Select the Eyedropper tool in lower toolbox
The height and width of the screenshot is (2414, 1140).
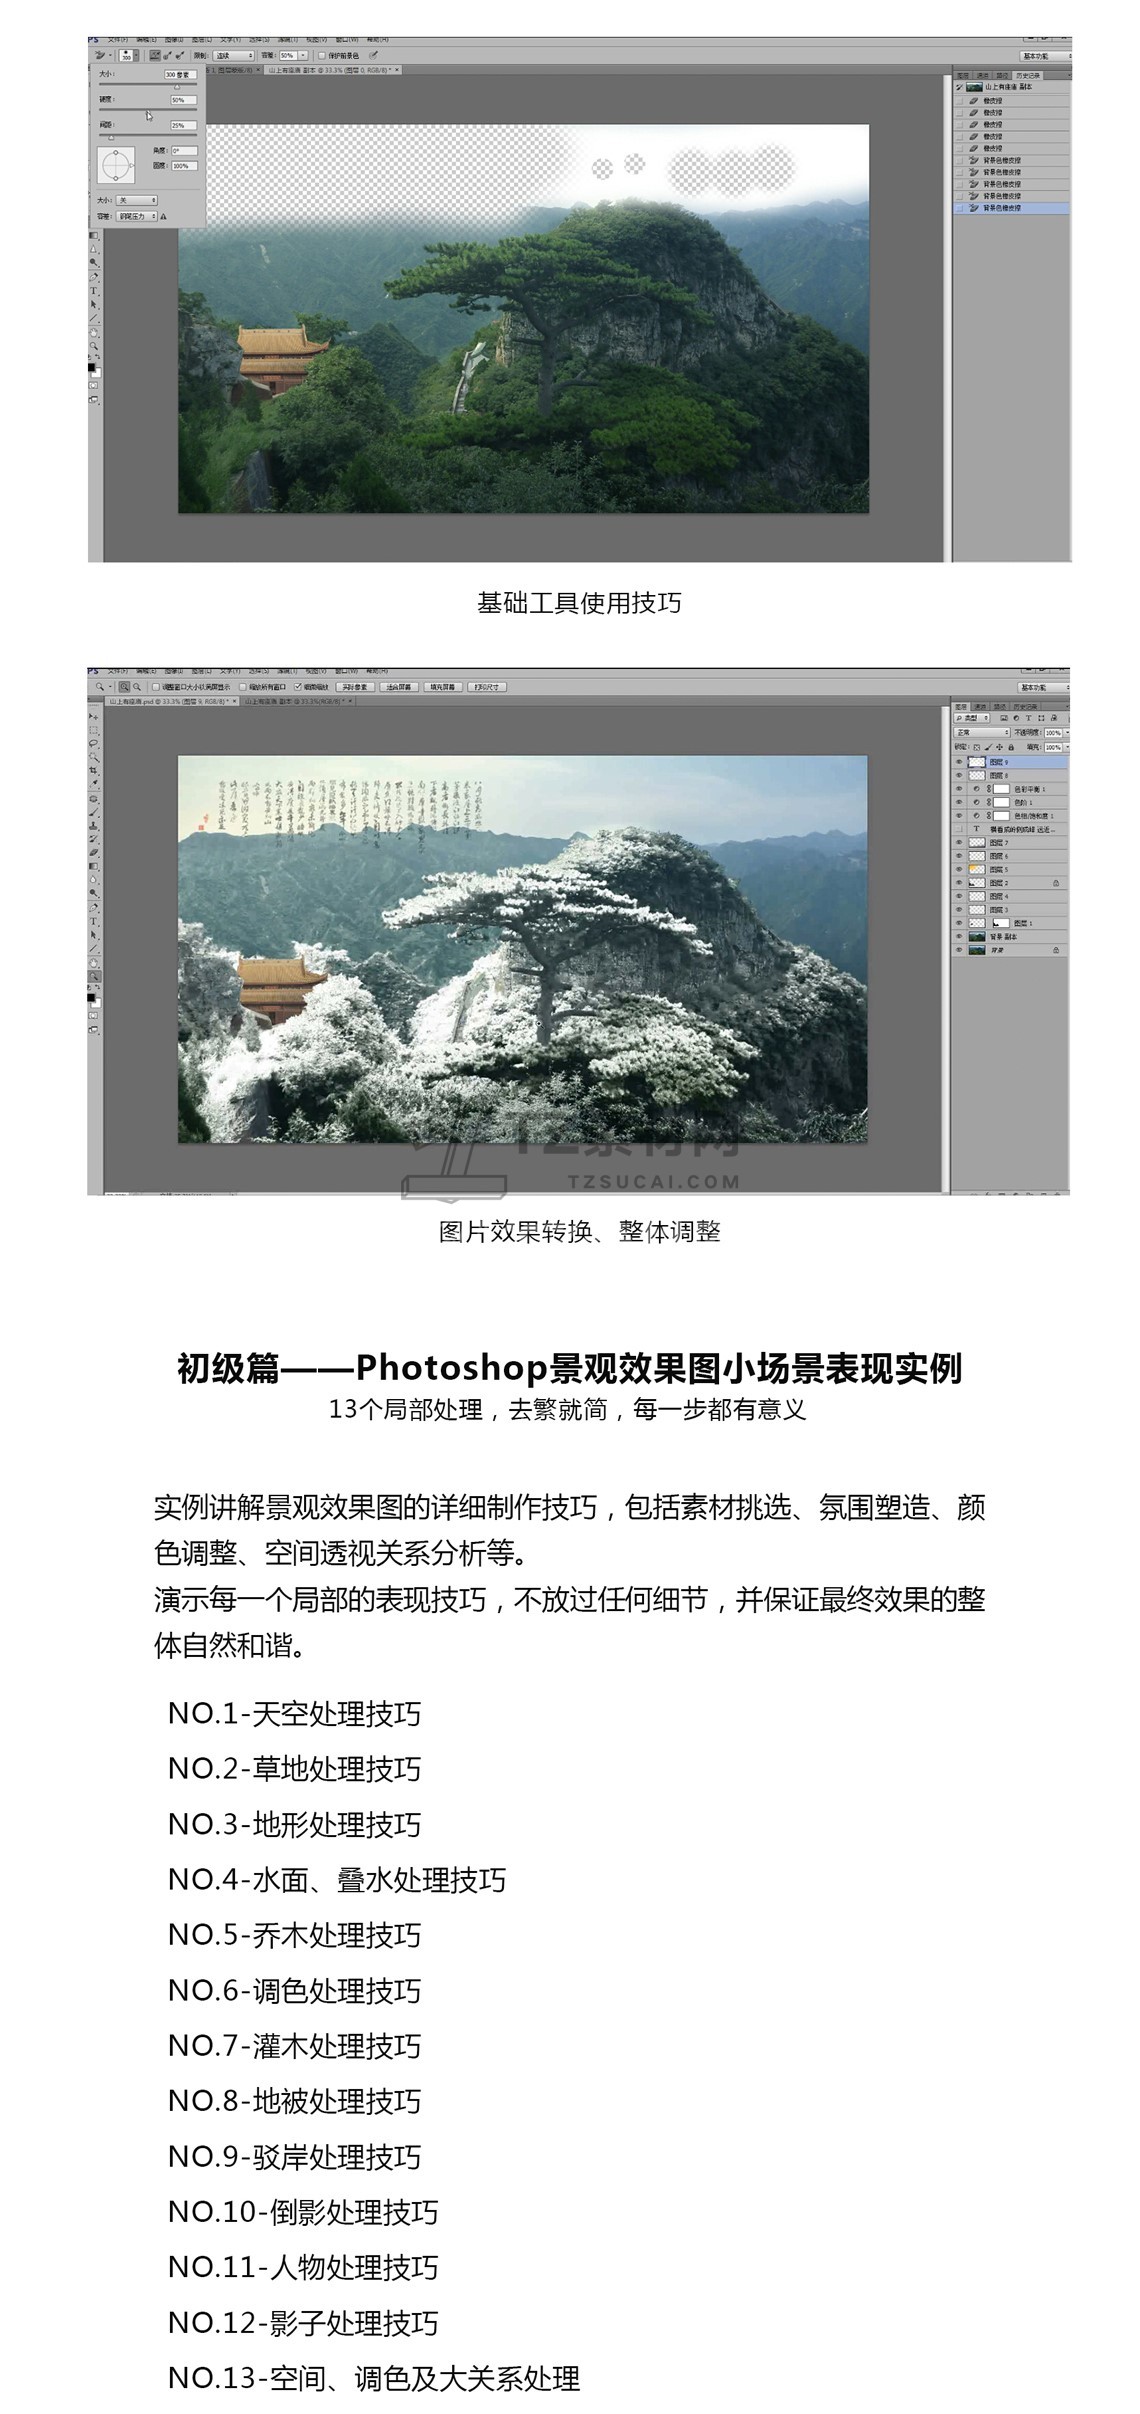94,783
